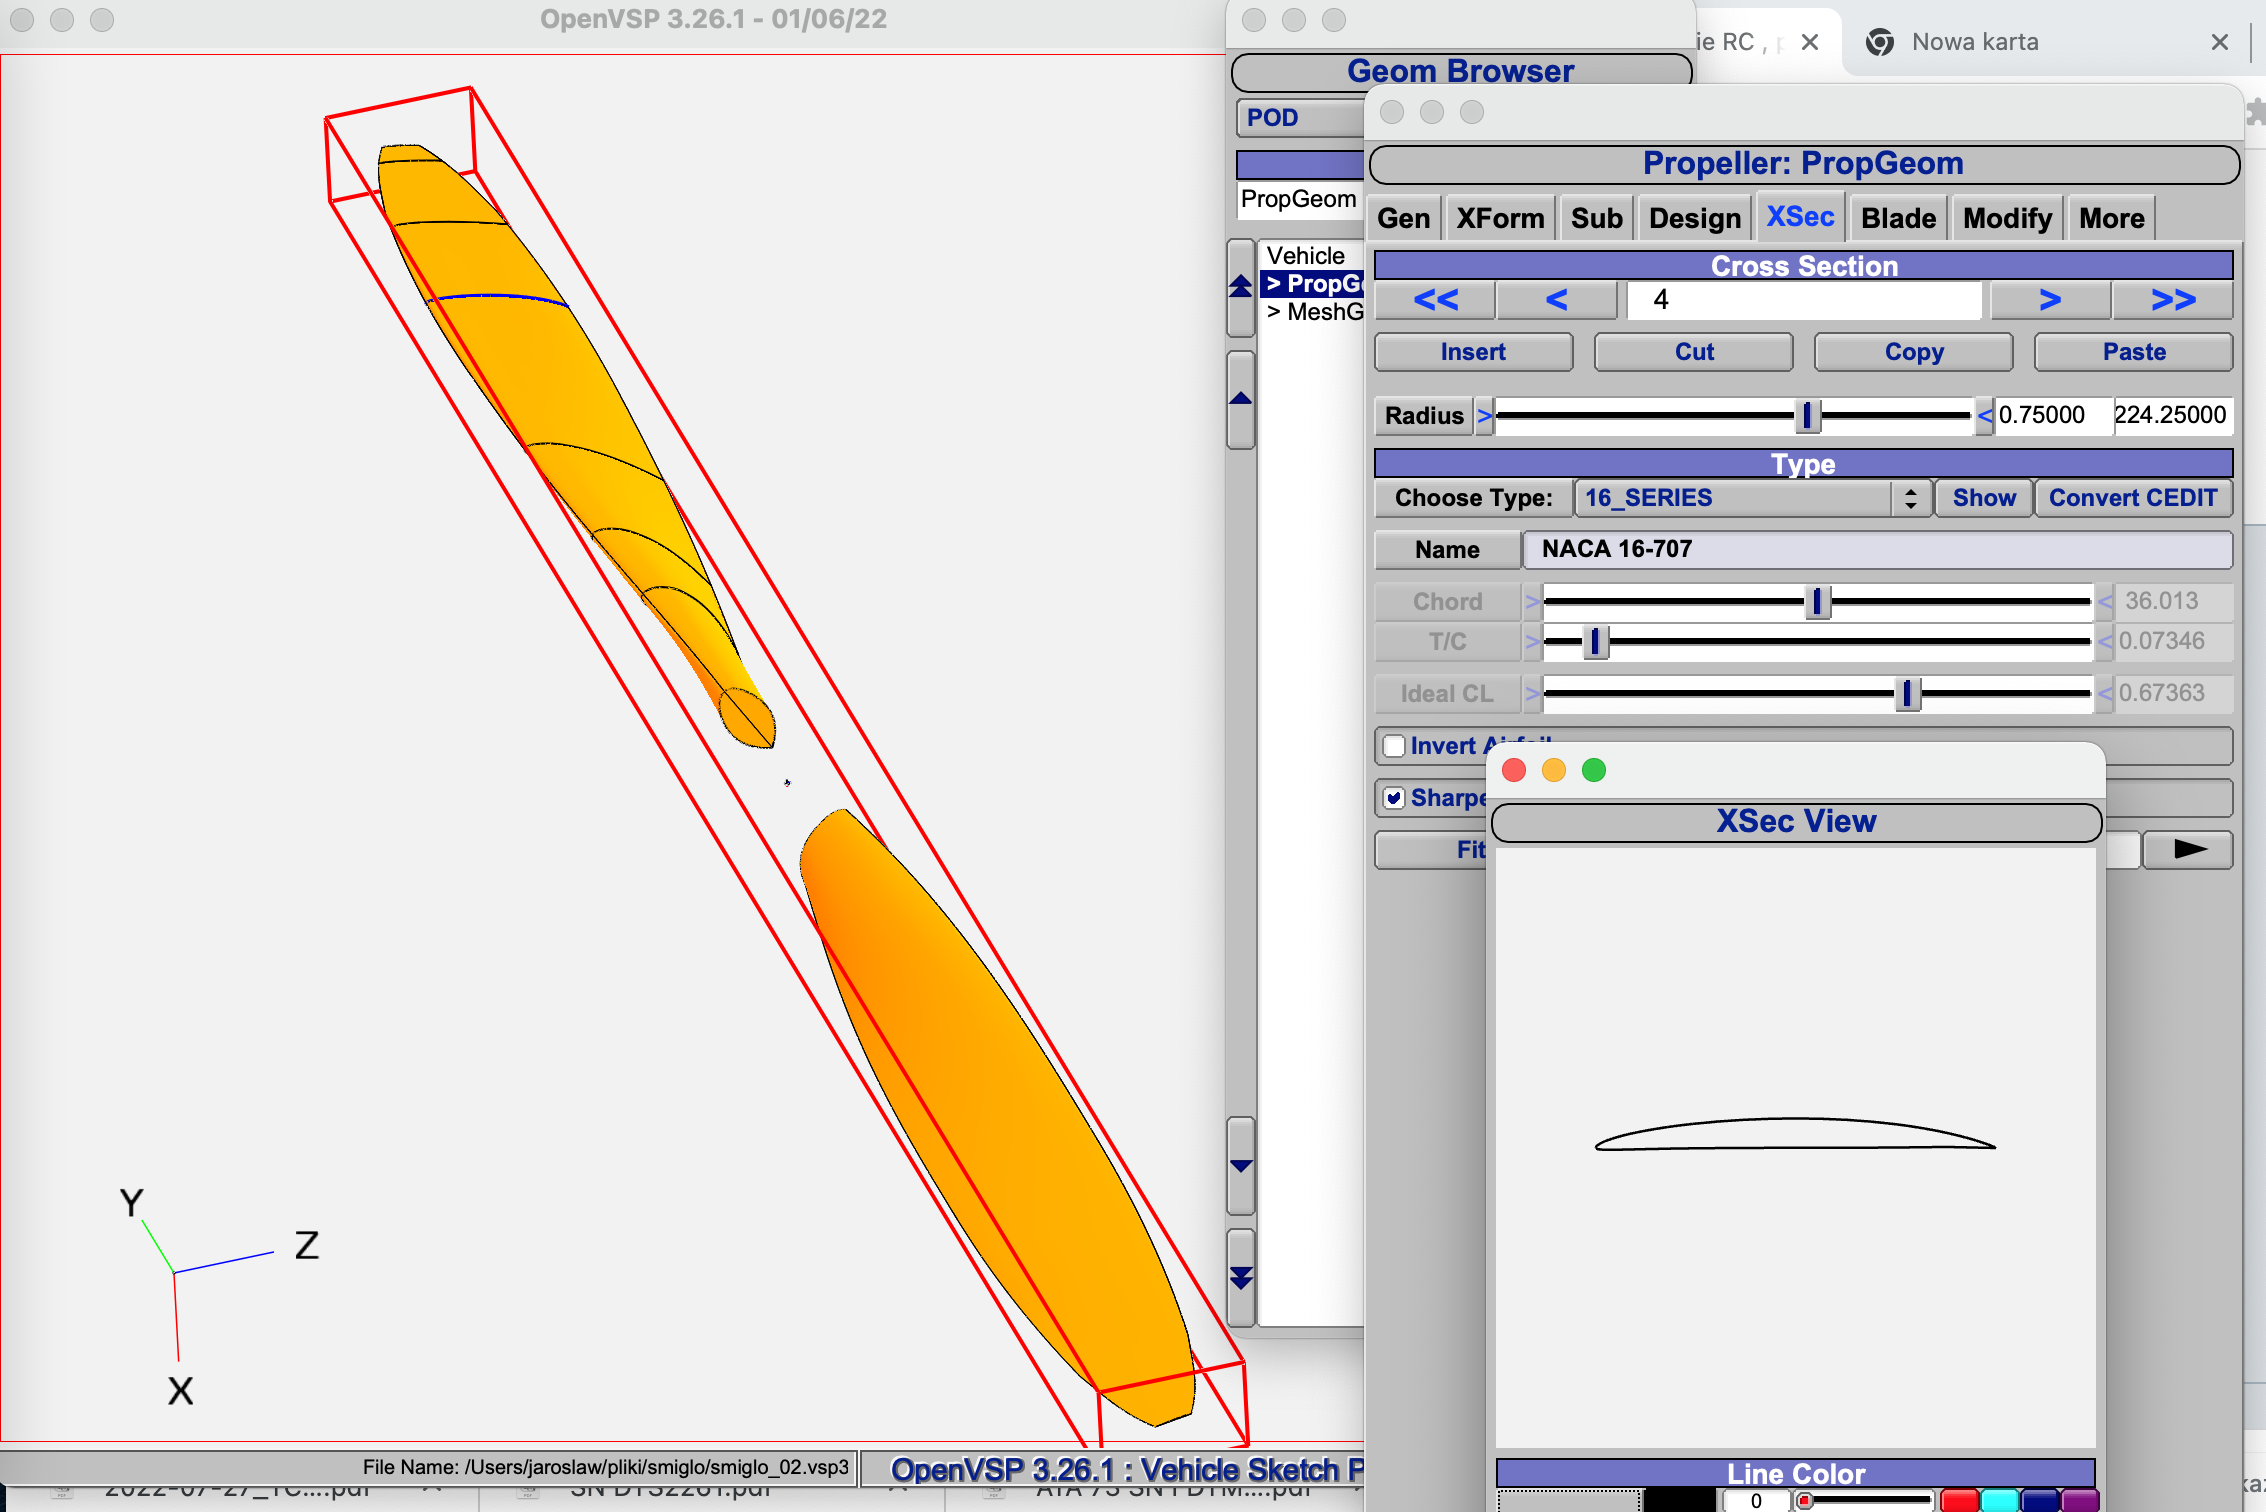Click the Insert cross section button
The image size is (2266, 1512).
pyautogui.click(x=1473, y=352)
